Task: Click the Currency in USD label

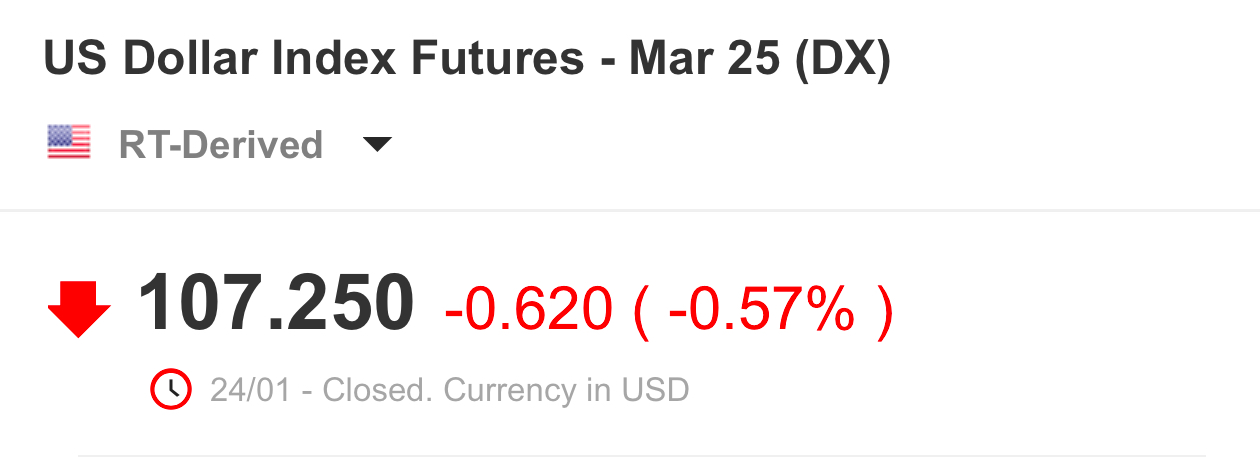Action: click(566, 389)
